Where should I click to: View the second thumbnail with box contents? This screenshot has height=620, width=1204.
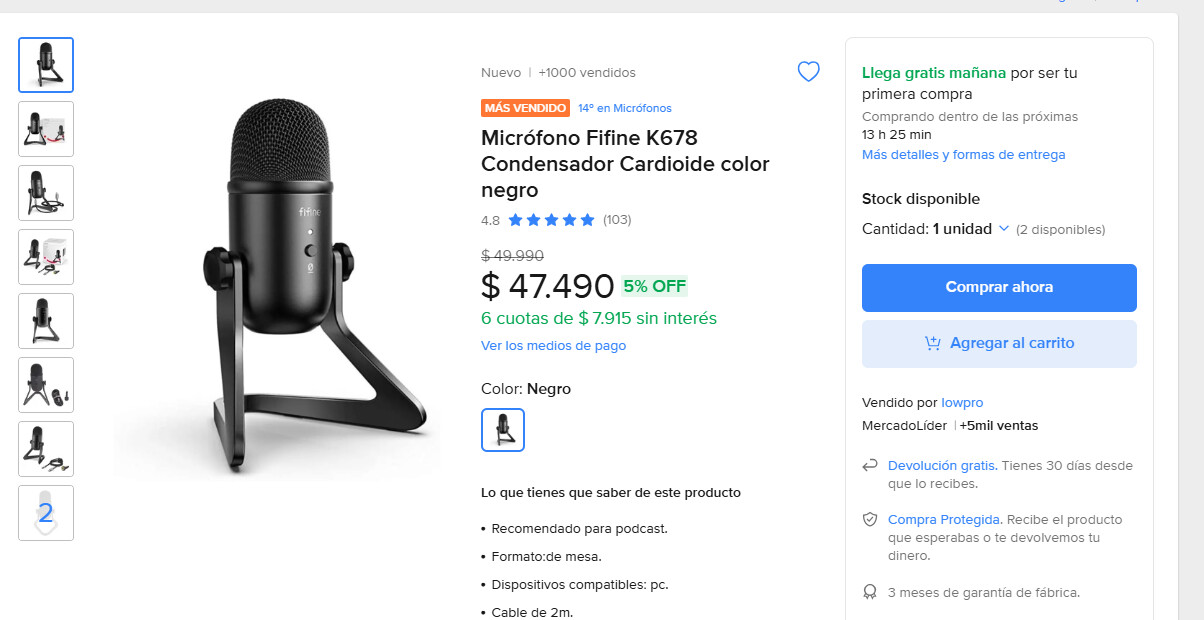[46, 129]
